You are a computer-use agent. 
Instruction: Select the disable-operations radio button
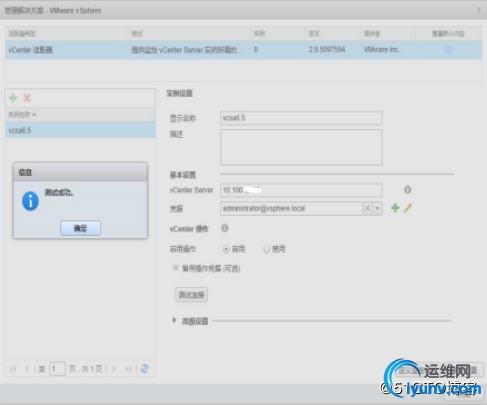[x=266, y=249]
